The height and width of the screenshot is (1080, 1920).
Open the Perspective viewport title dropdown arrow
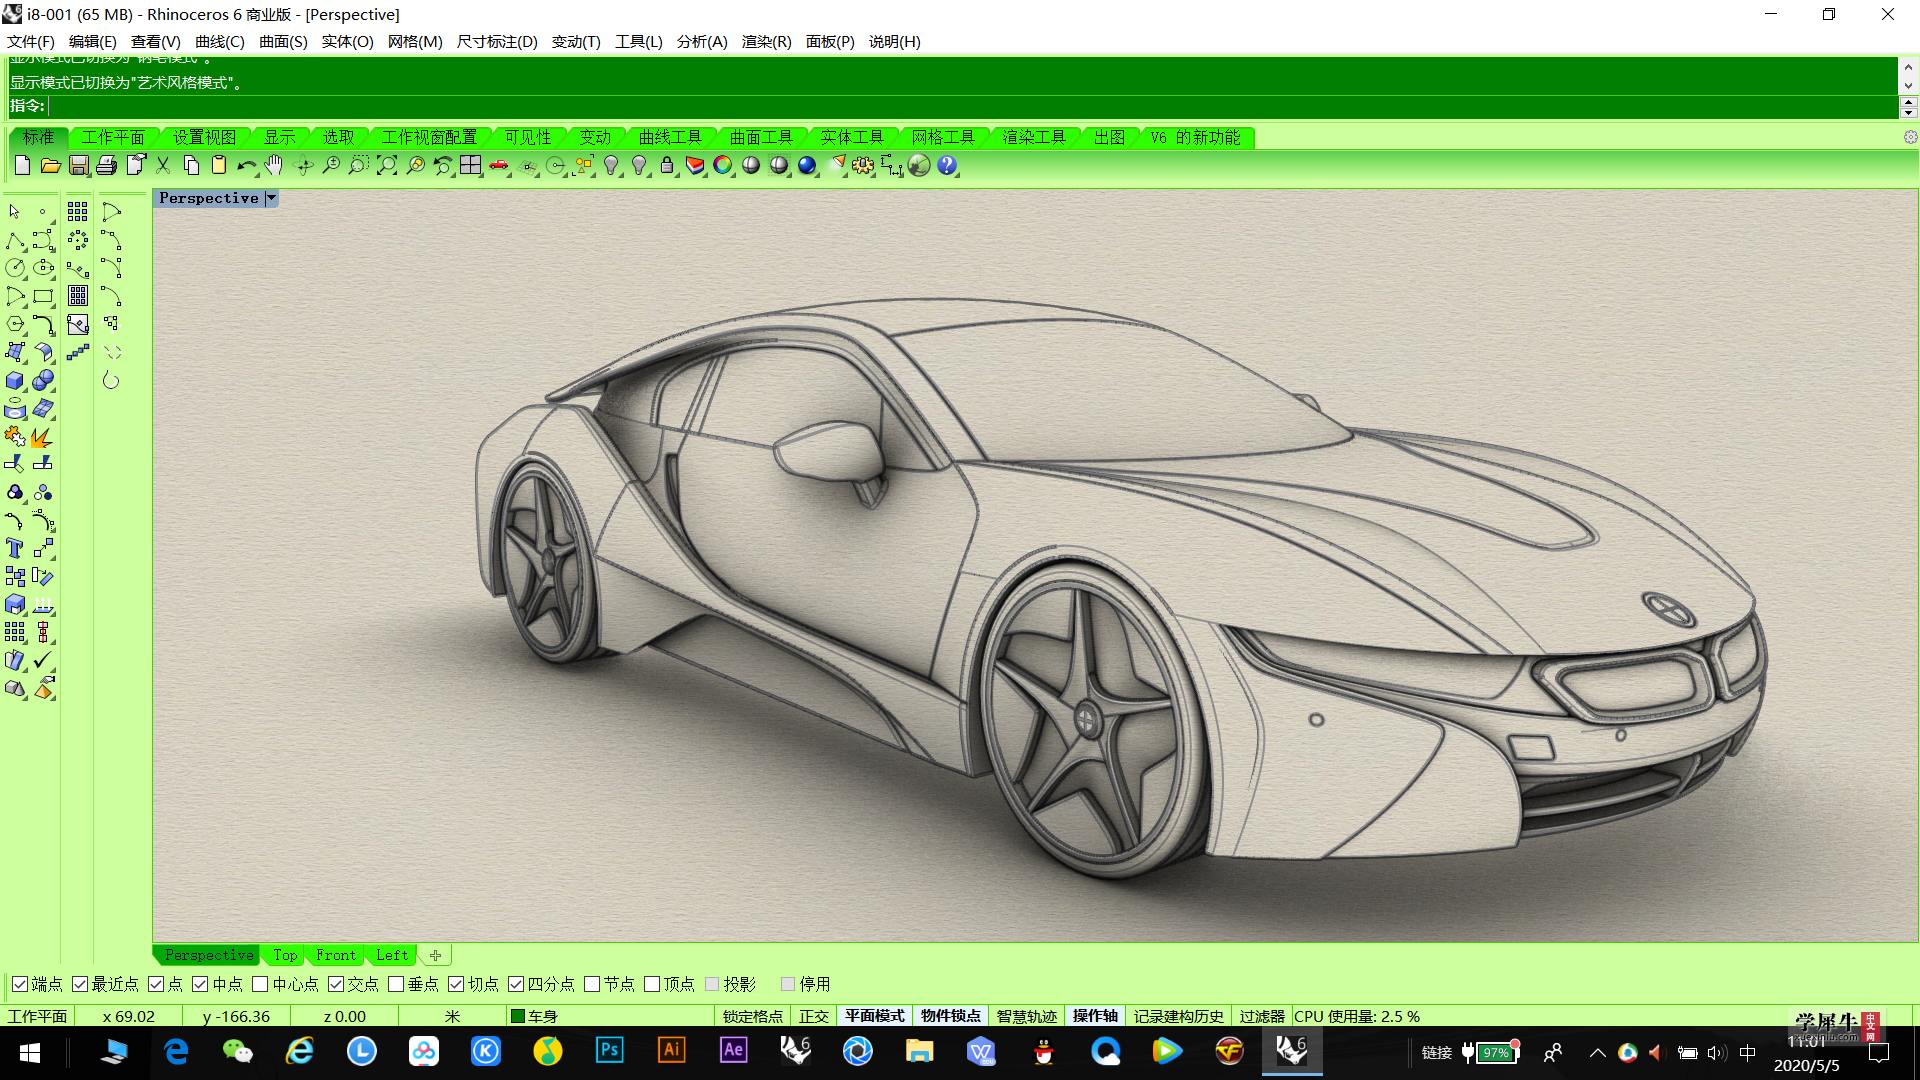click(271, 198)
